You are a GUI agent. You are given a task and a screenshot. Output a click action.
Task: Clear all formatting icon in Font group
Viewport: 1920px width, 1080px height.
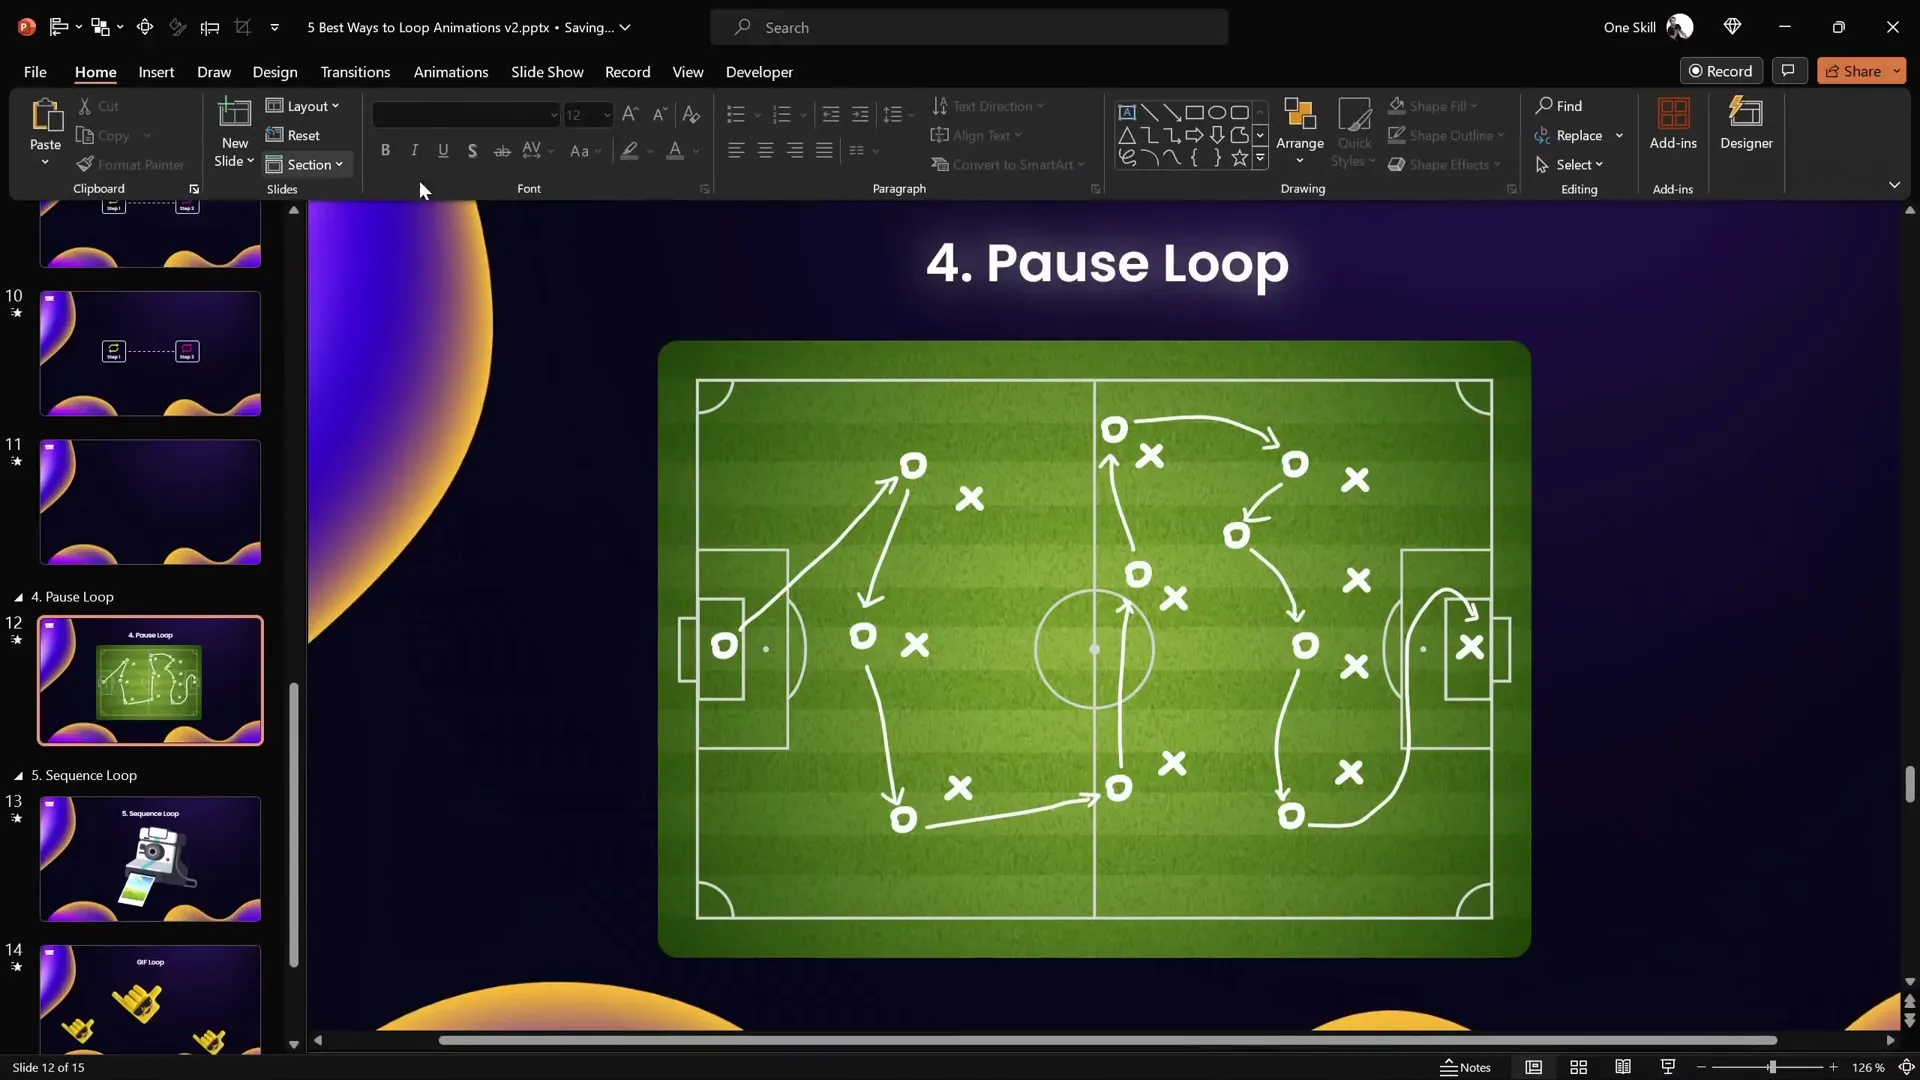(x=691, y=115)
